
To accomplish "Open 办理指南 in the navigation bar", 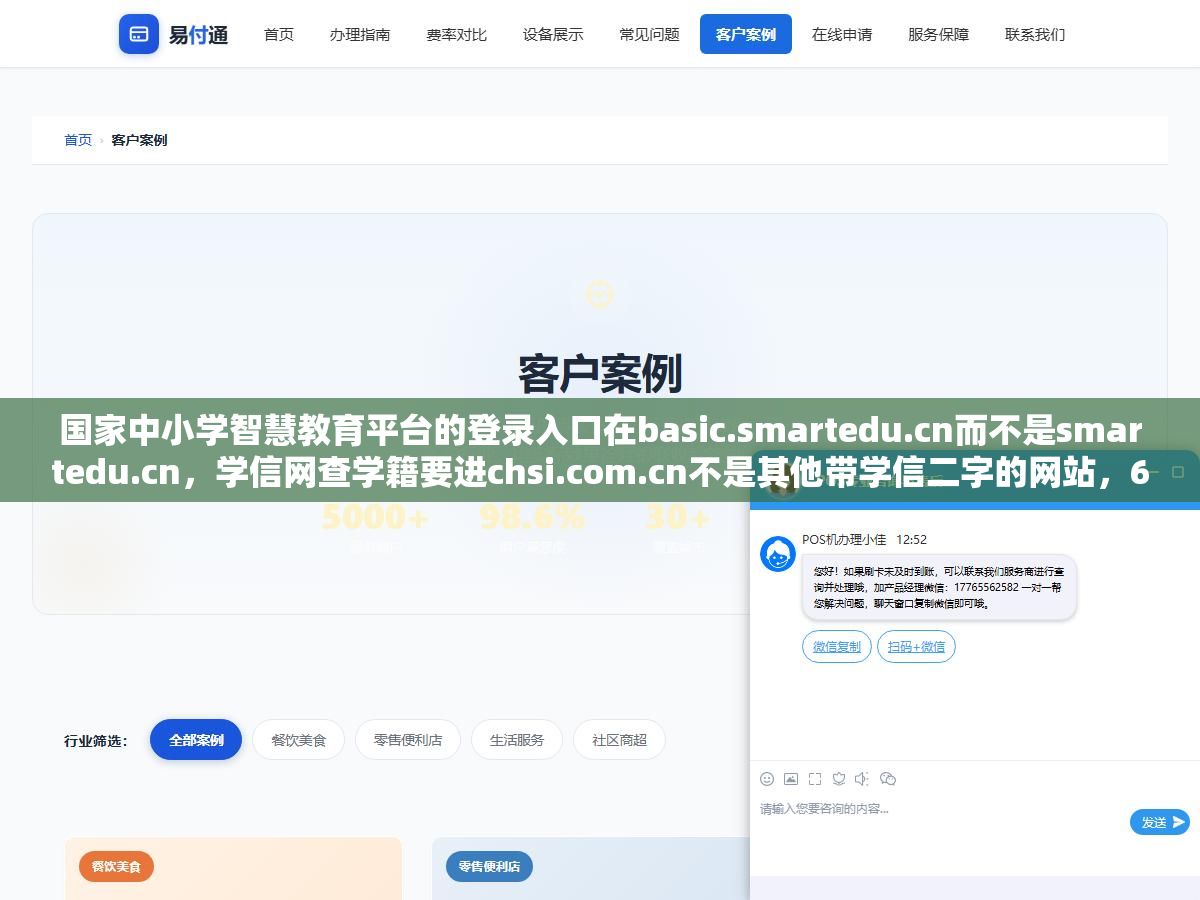I will pyautogui.click(x=360, y=34).
